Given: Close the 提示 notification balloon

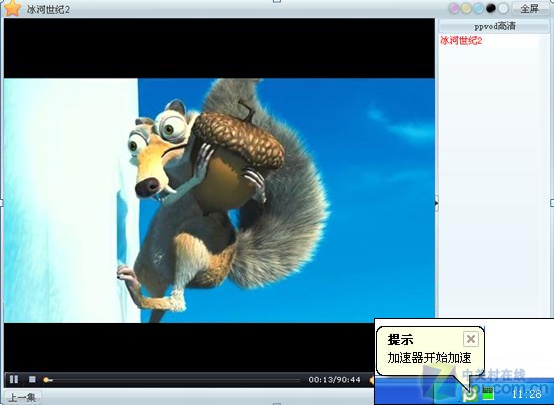Looking at the screenshot, I should [471, 339].
